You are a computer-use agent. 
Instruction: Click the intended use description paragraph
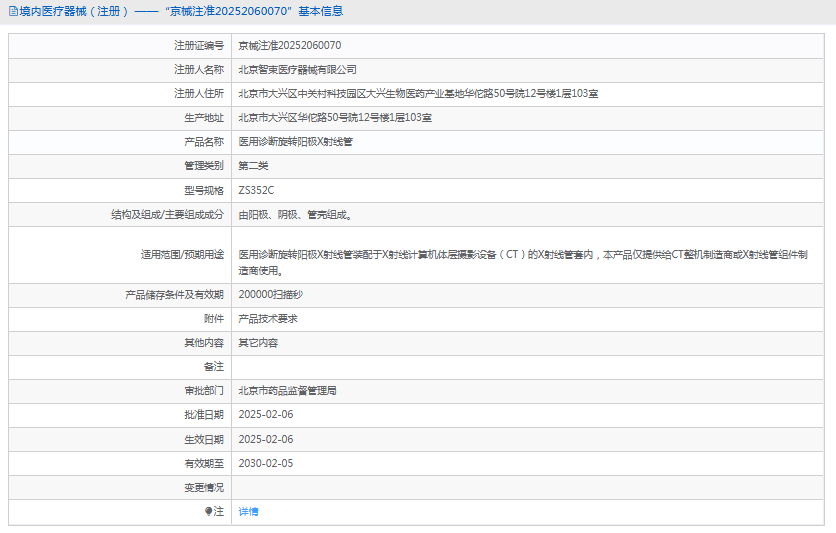[522, 263]
